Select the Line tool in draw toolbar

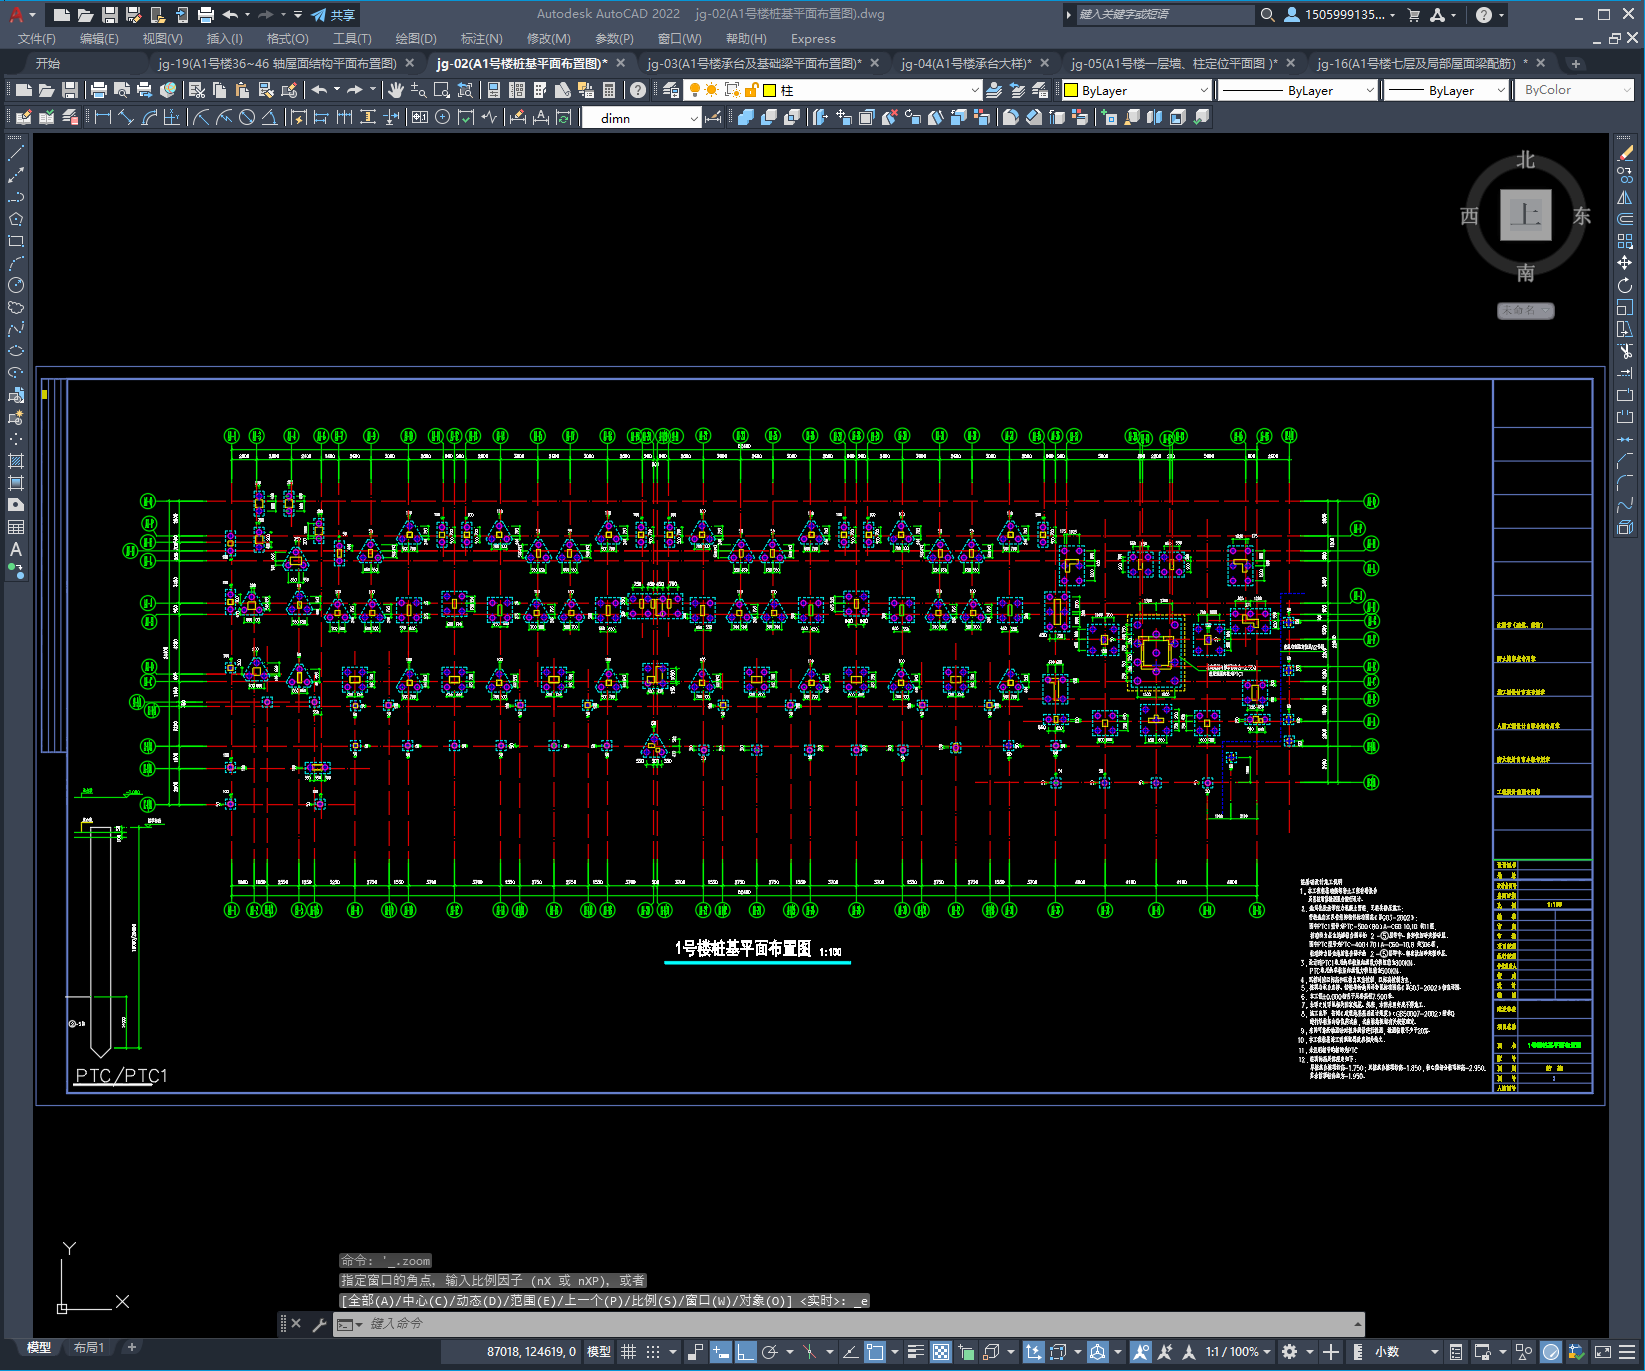coord(16,154)
